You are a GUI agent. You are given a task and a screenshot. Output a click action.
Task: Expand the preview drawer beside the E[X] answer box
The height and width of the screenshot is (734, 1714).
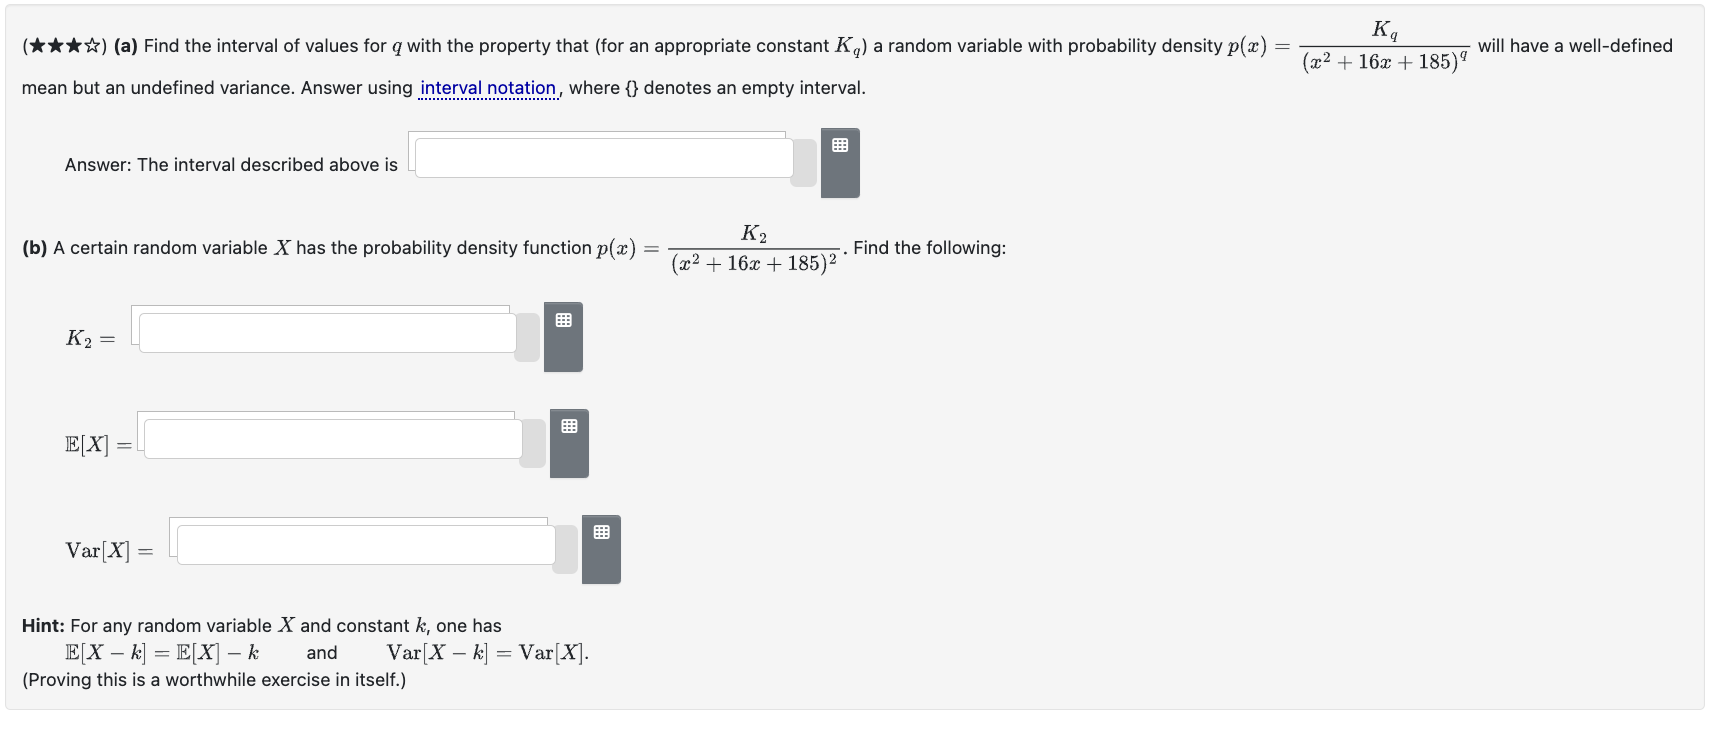(532, 442)
